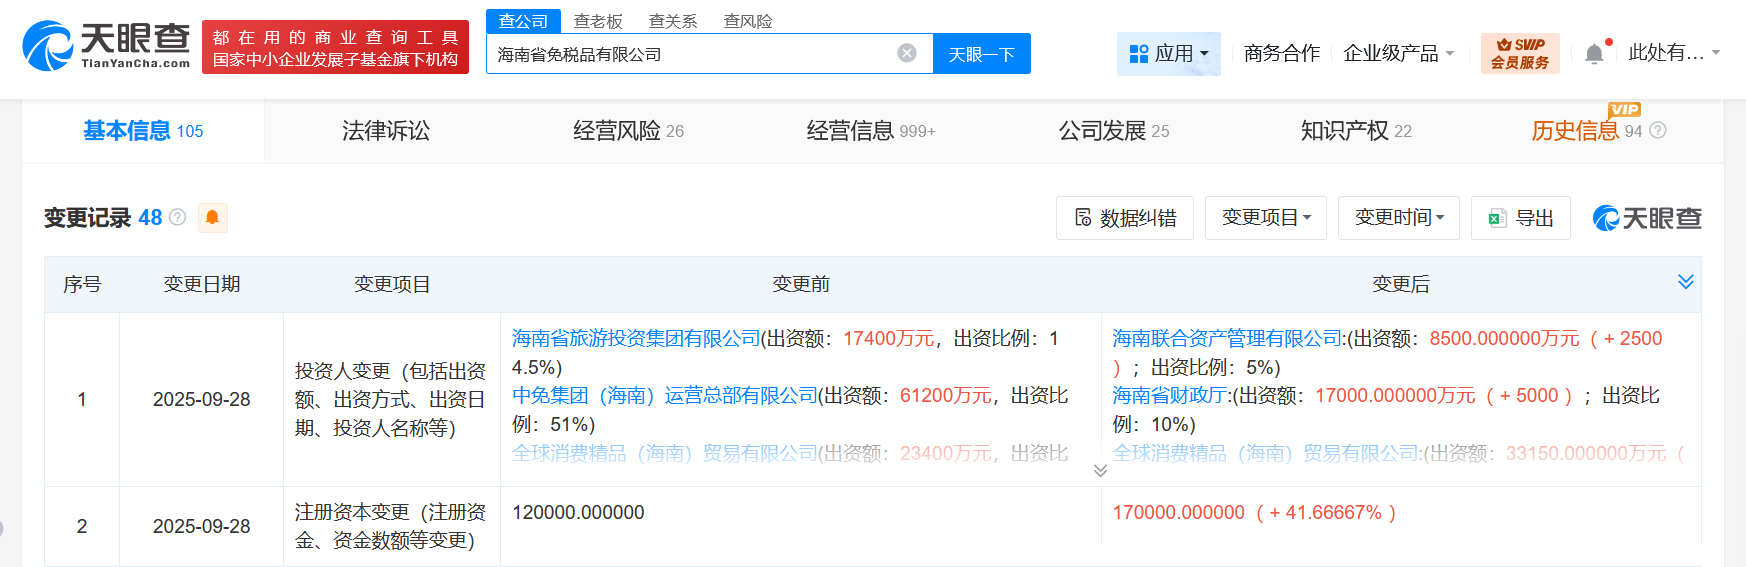Viewport: 1746px width, 567px height.
Task: Open 全球消费精品 link in 变更后 column
Action: tap(1266, 454)
